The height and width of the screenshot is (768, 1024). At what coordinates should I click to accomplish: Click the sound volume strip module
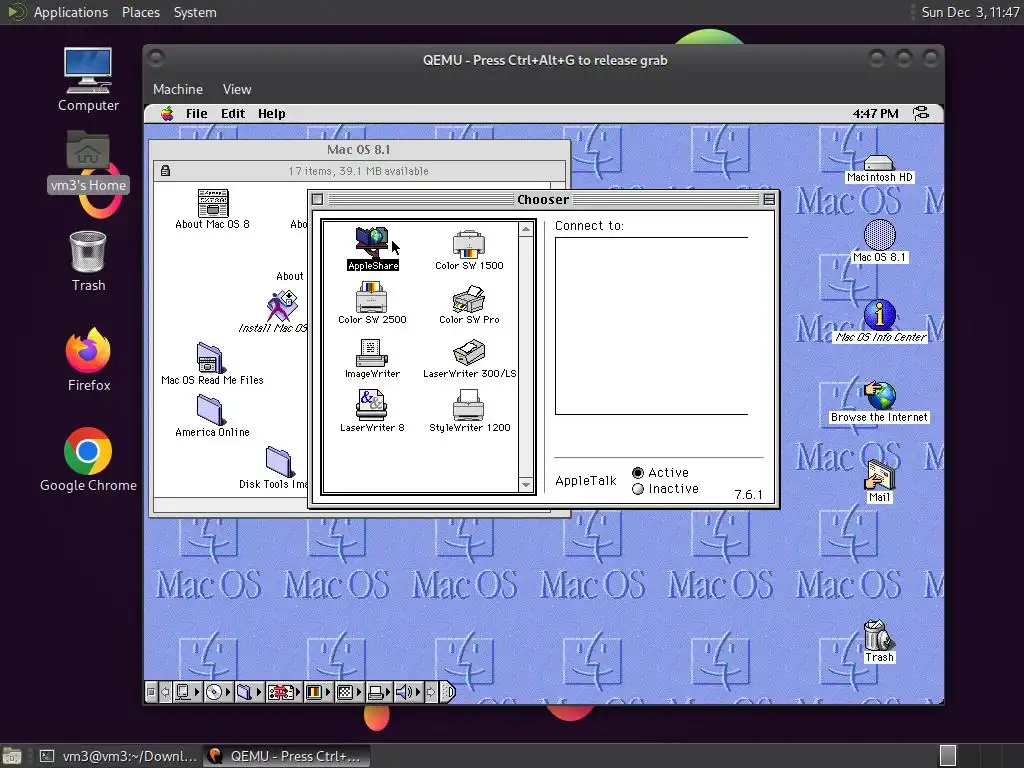coord(404,692)
